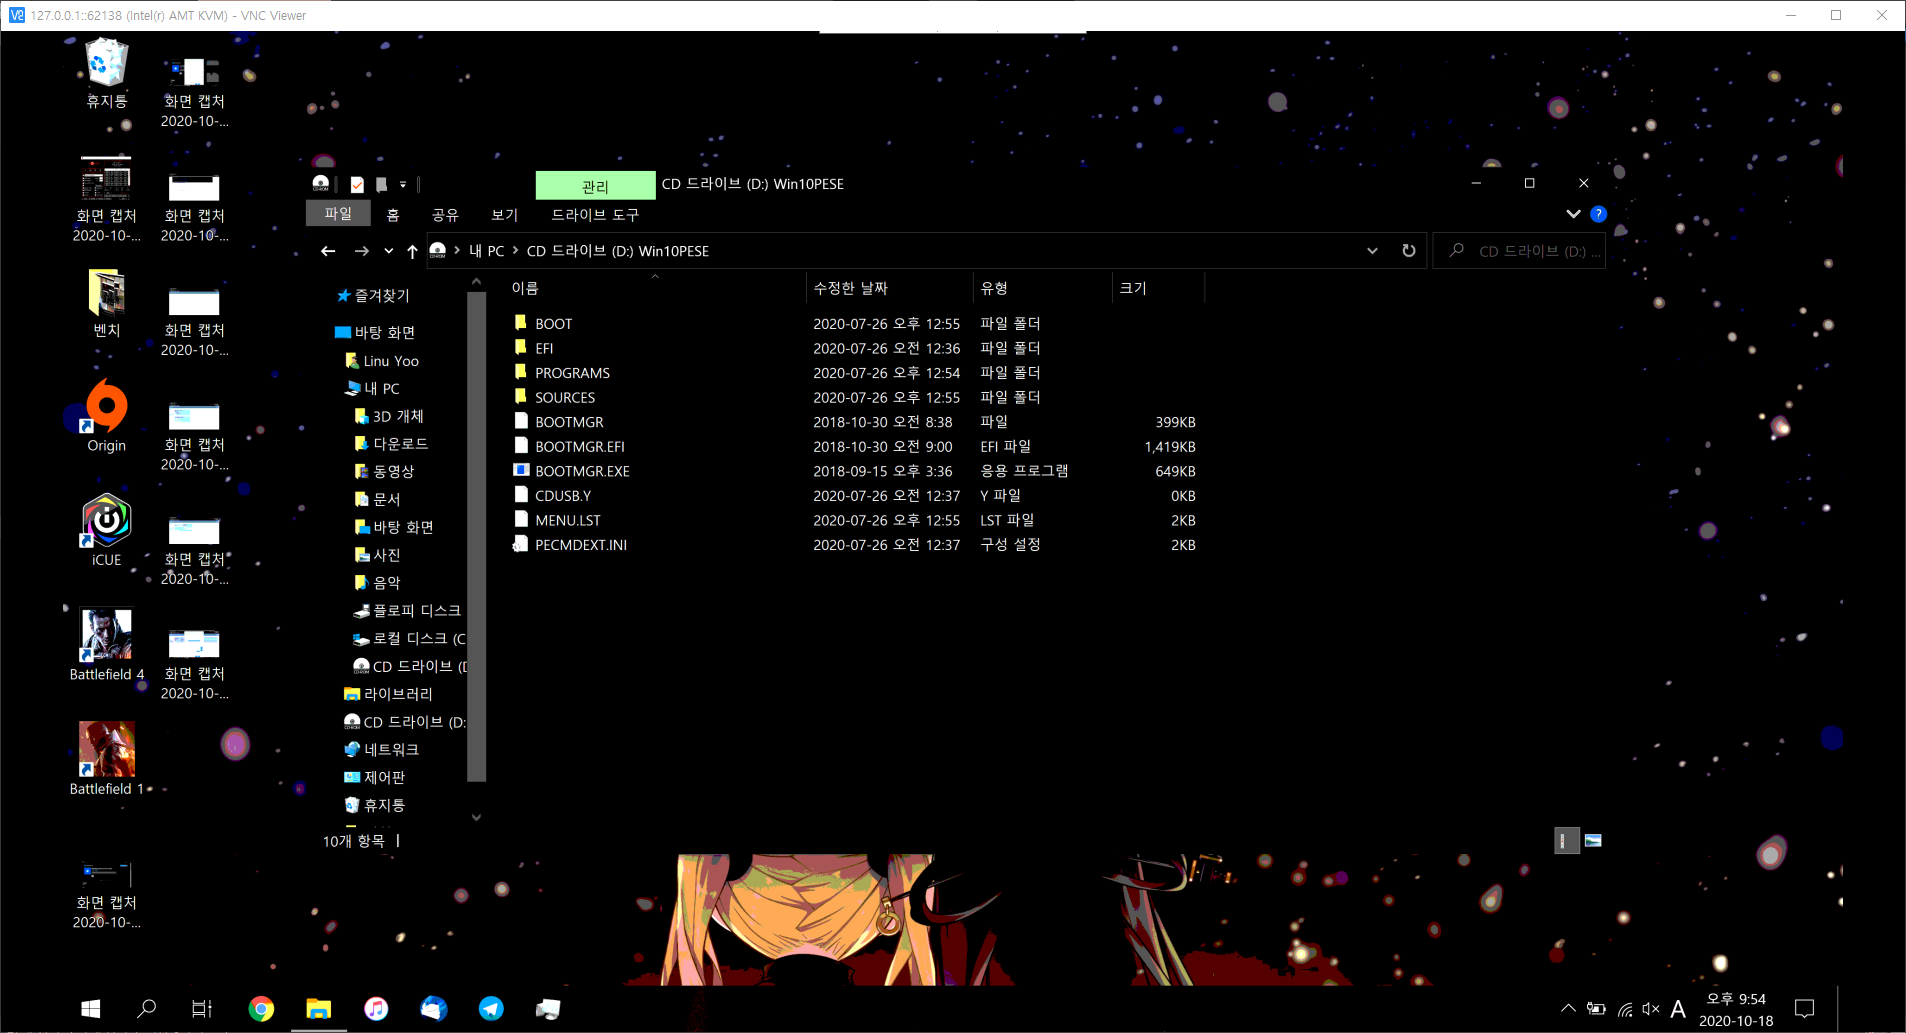The image size is (1906, 1033).
Task: Open the Explorer help icon
Action: pos(1598,214)
